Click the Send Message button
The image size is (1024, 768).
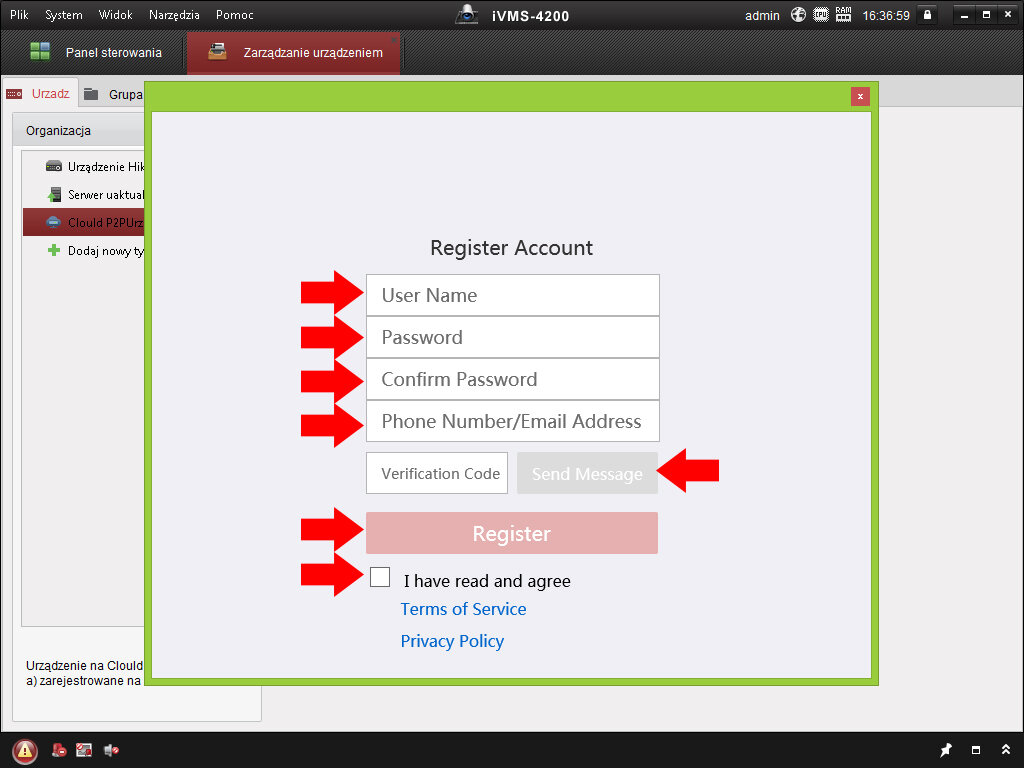587,474
